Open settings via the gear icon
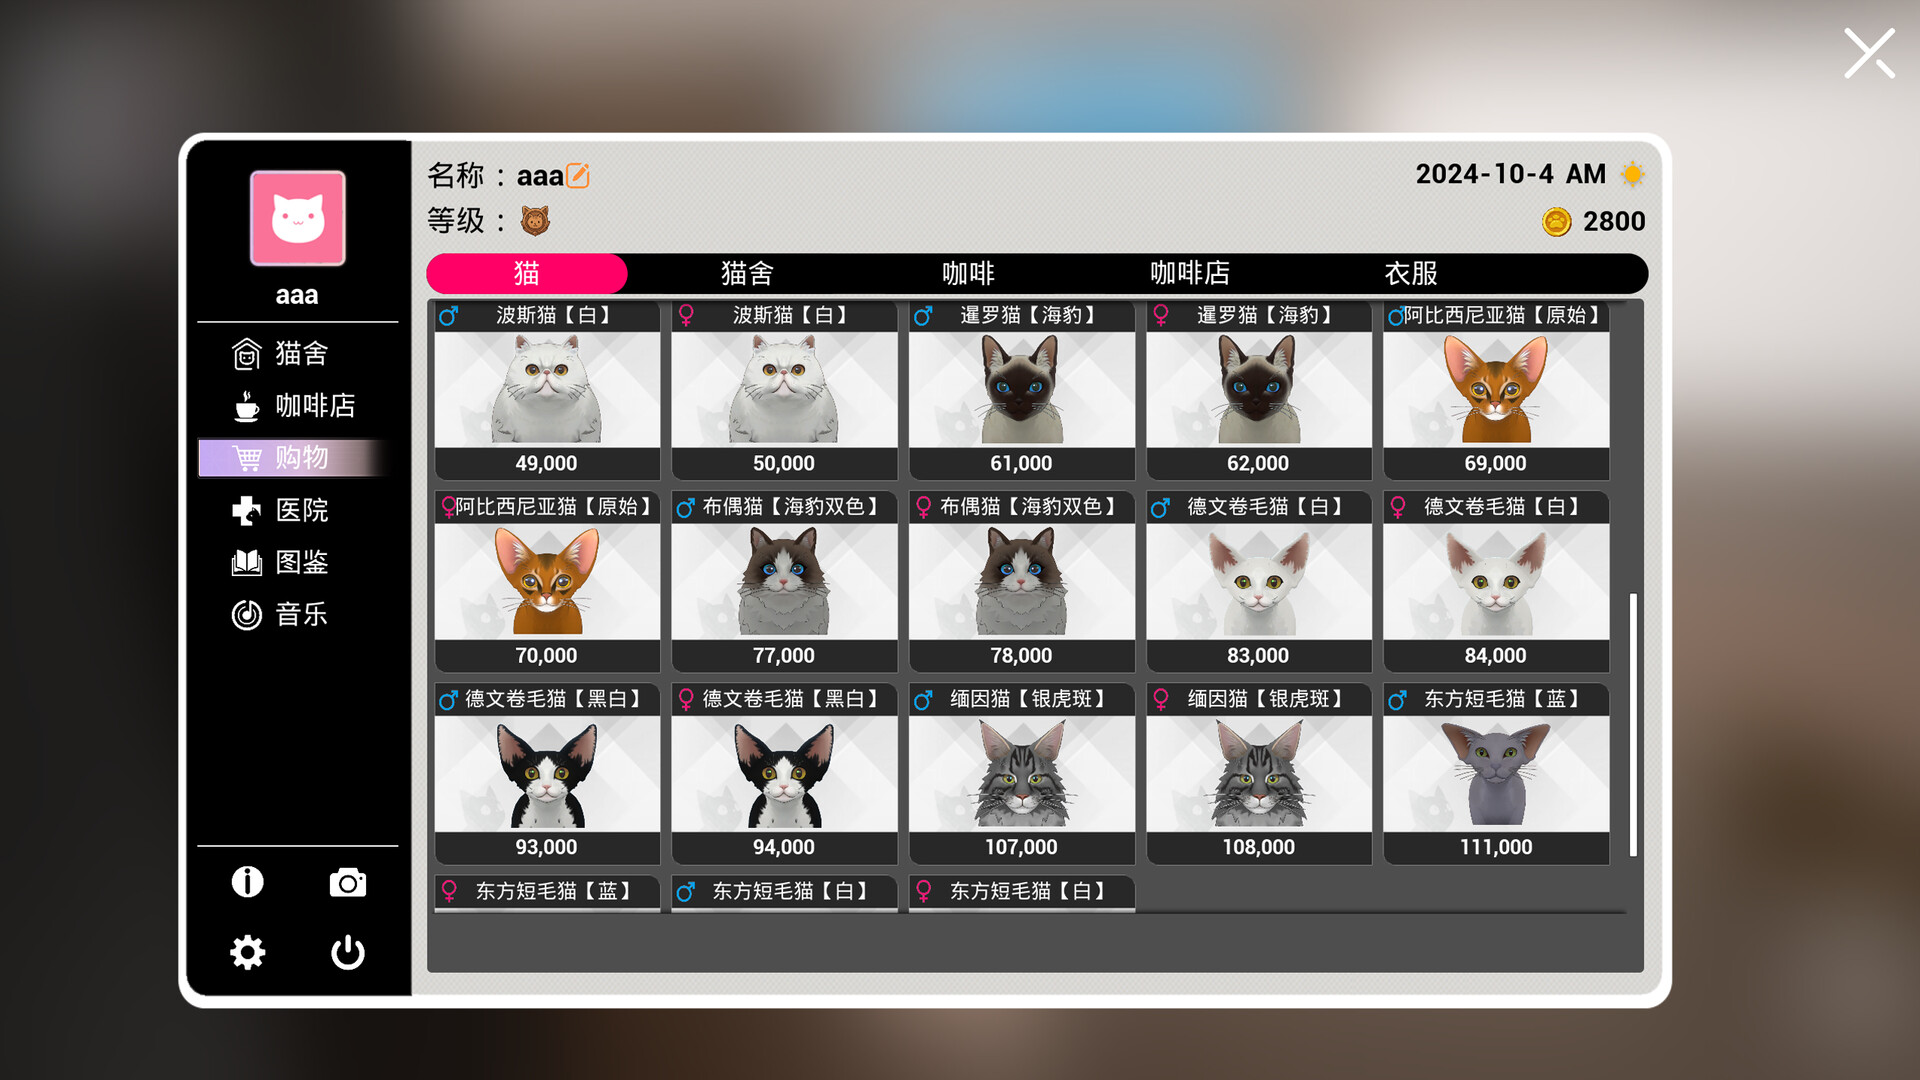The width and height of the screenshot is (1920, 1080). (247, 952)
